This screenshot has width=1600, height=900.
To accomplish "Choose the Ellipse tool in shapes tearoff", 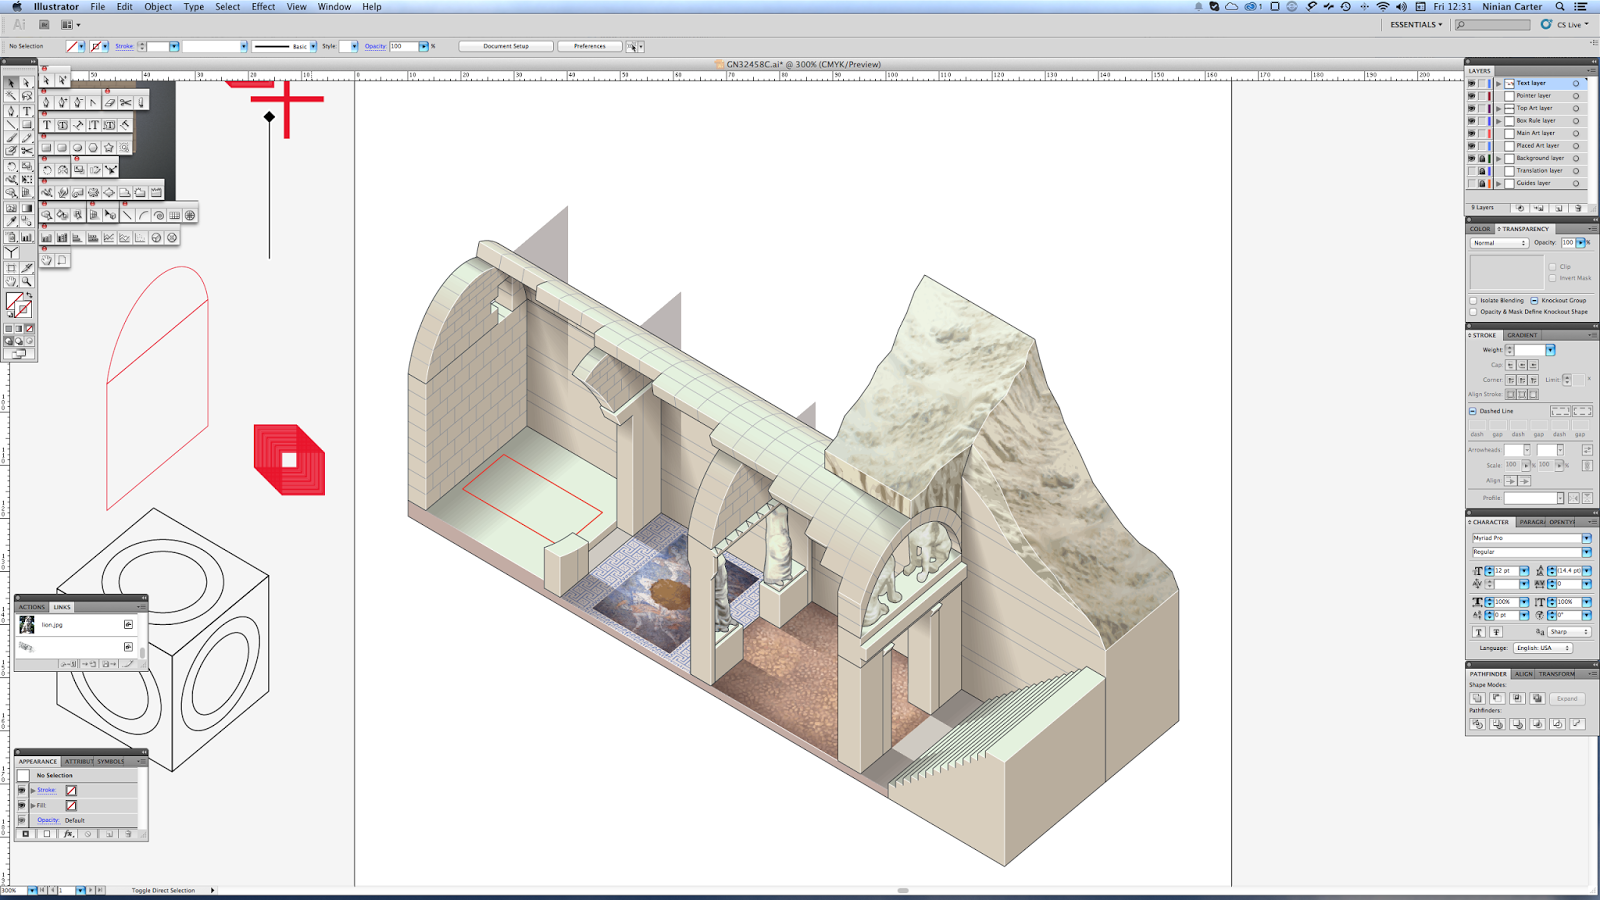I will tap(78, 148).
